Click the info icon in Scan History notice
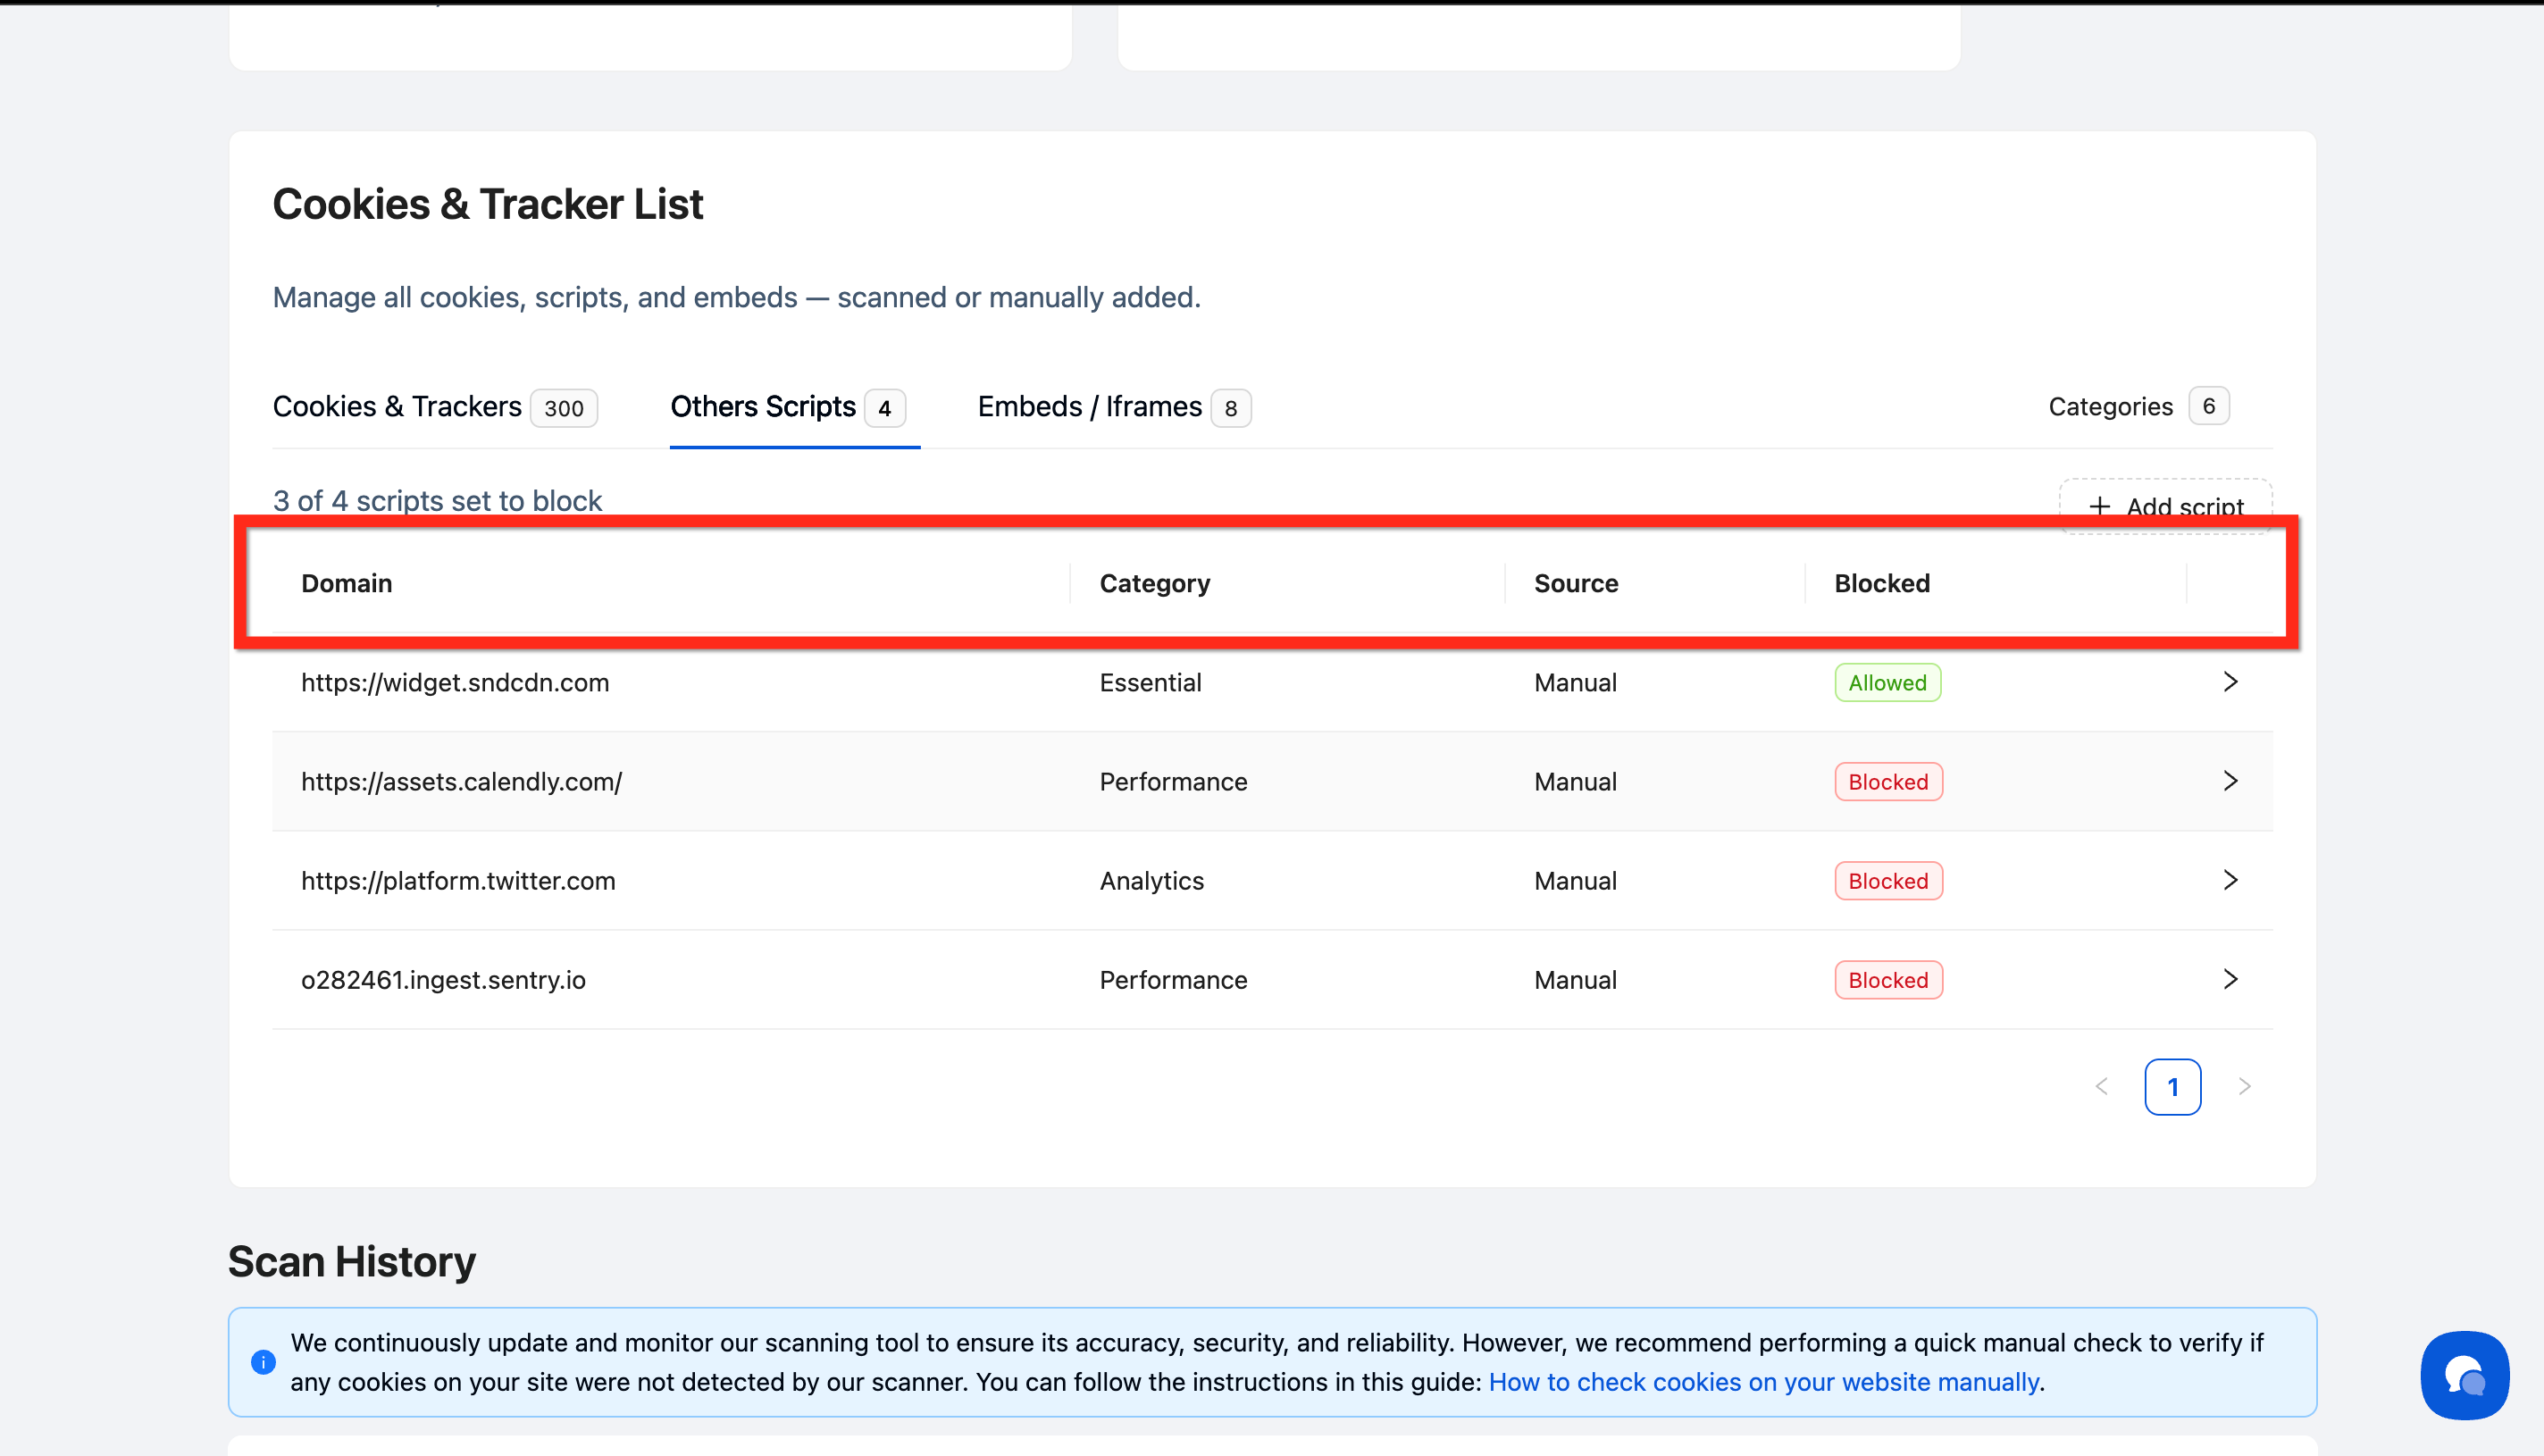Viewport: 2544px width, 1456px height. pyautogui.click(x=263, y=1362)
